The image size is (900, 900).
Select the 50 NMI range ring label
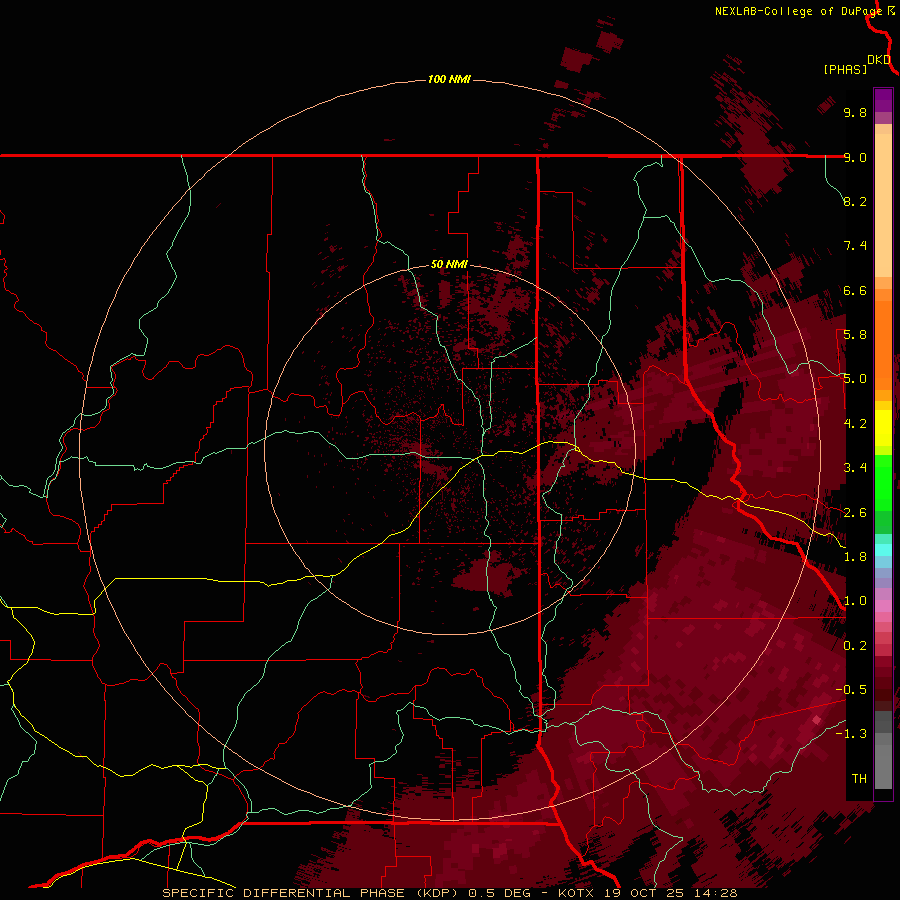coord(449,264)
